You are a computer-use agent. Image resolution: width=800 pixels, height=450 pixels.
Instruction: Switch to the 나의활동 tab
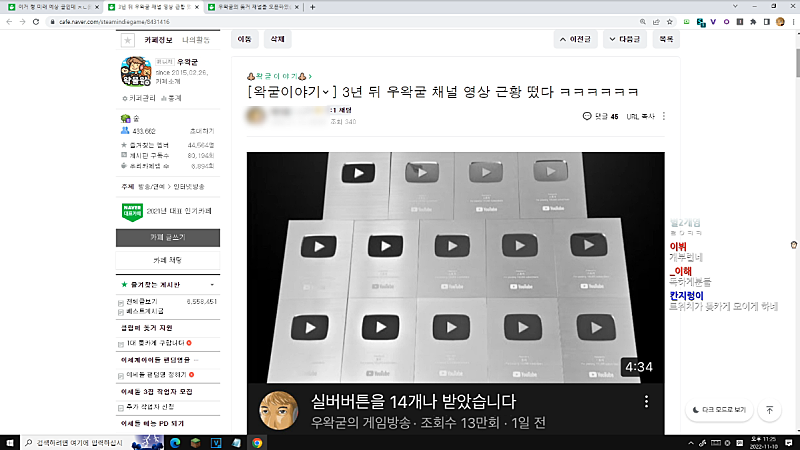click(x=196, y=40)
